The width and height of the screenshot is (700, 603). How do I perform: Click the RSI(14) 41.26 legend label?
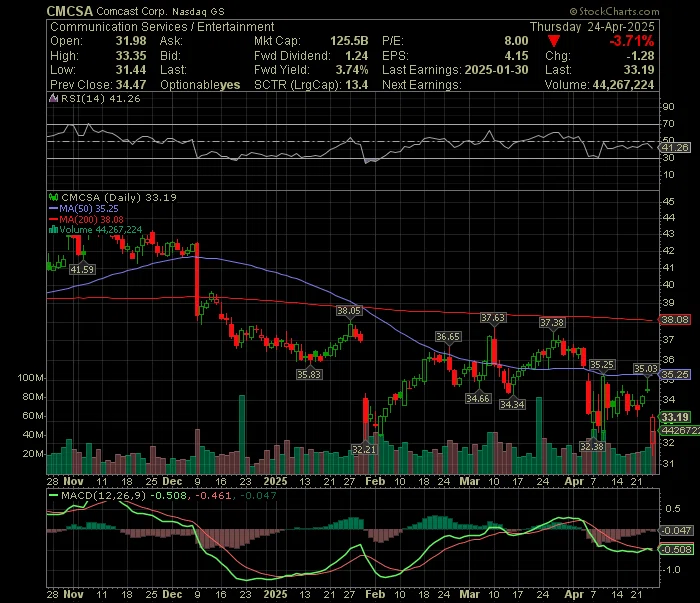point(100,99)
